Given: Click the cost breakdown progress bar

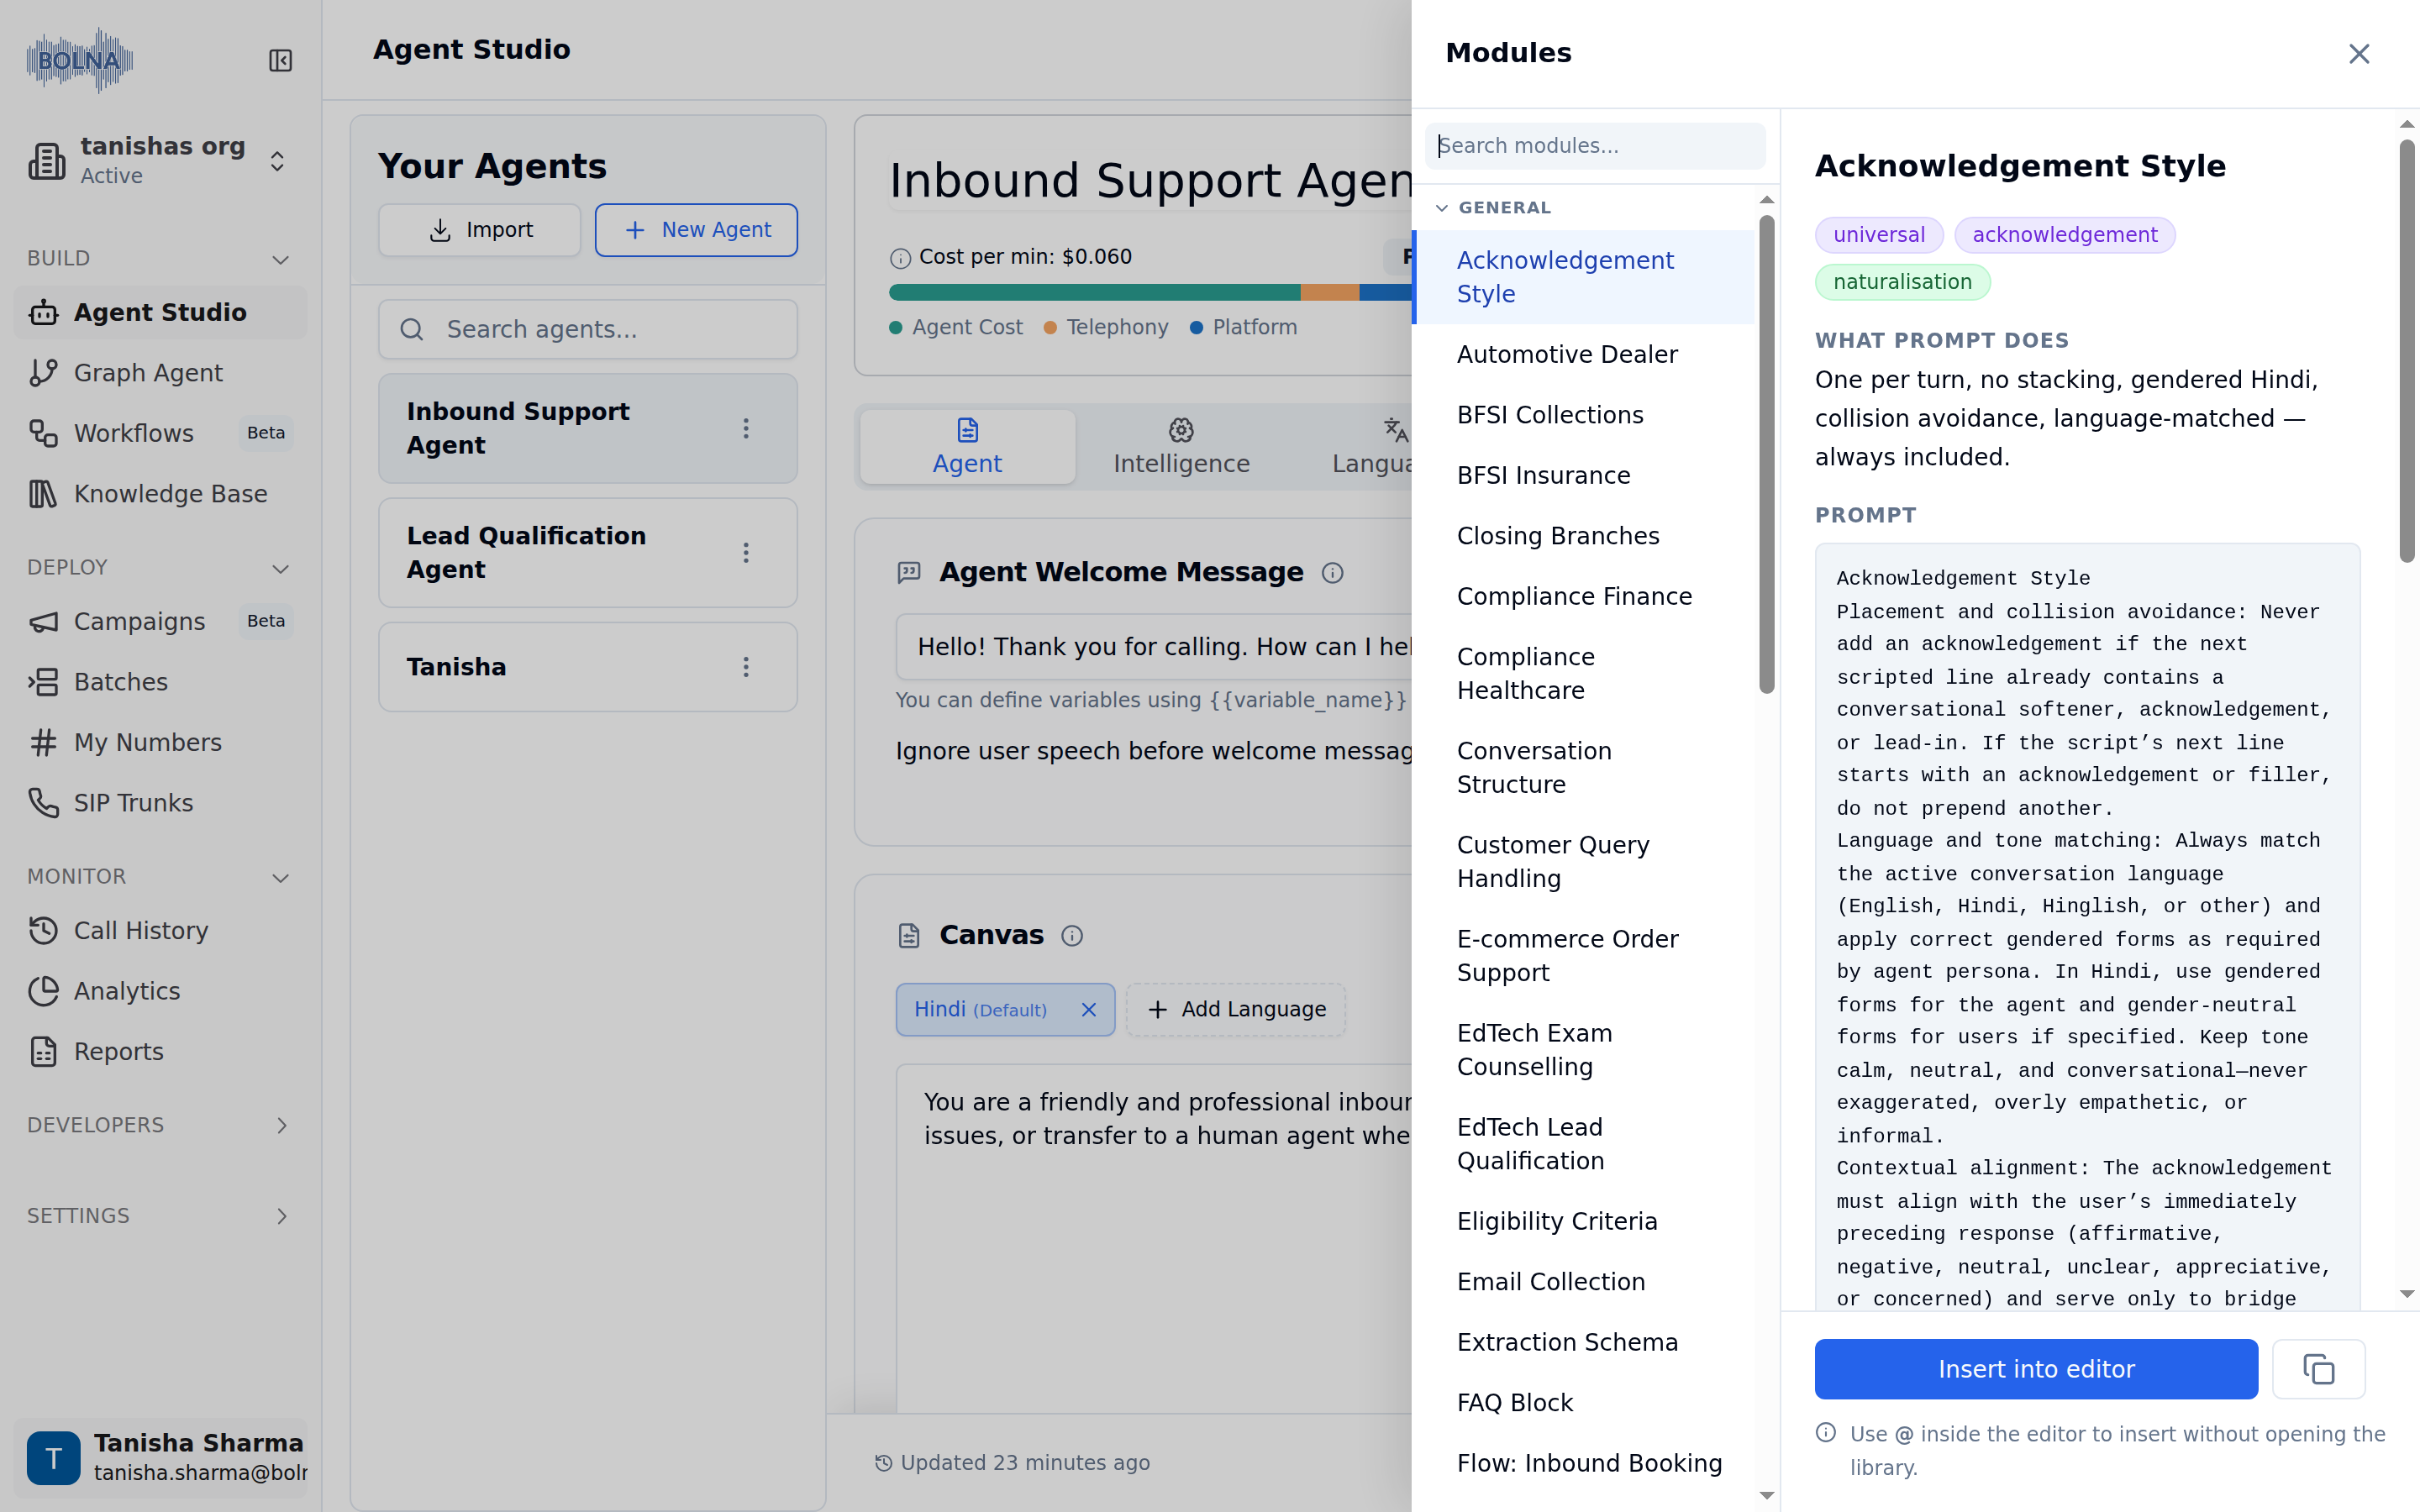Looking at the screenshot, I should [x=1150, y=292].
